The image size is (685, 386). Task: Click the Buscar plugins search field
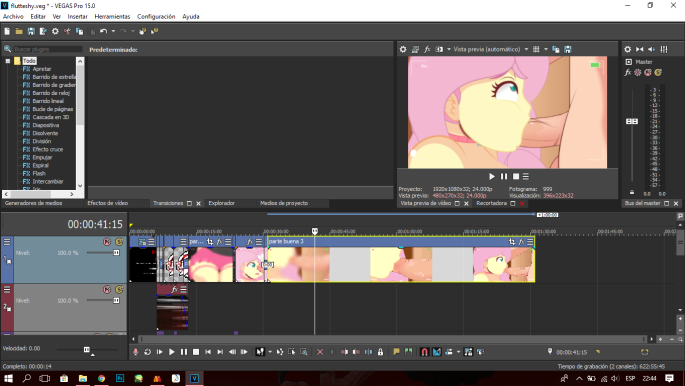(x=48, y=49)
